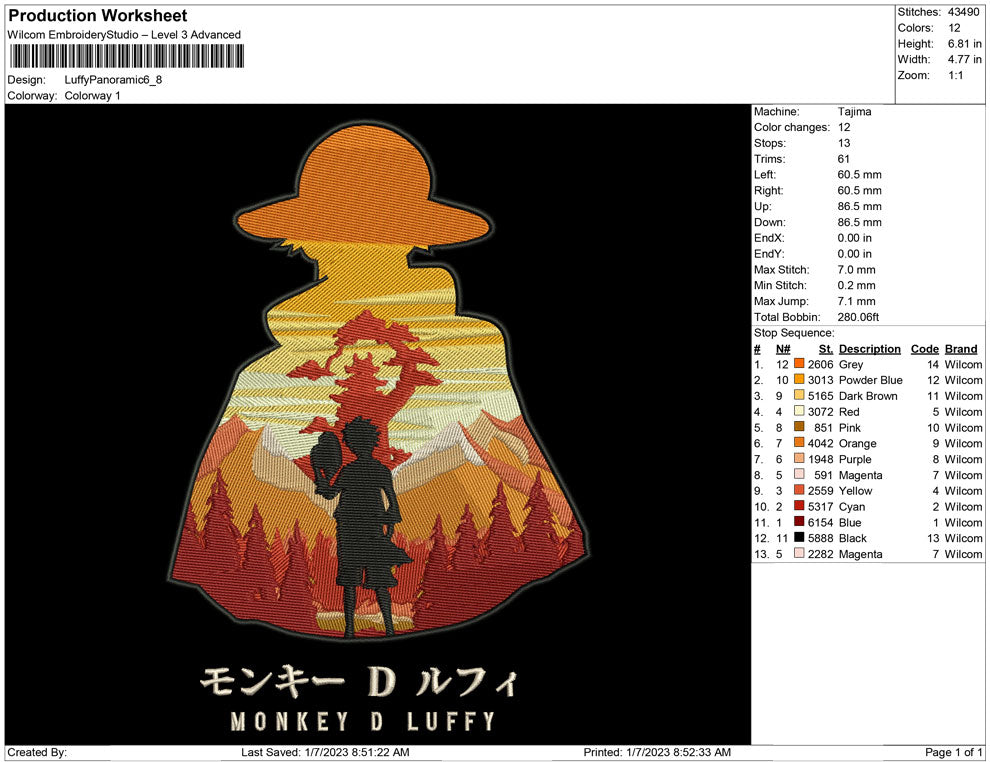The width and height of the screenshot is (990, 762).
Task: Click the Height value 6.81 in
Action: pos(964,44)
